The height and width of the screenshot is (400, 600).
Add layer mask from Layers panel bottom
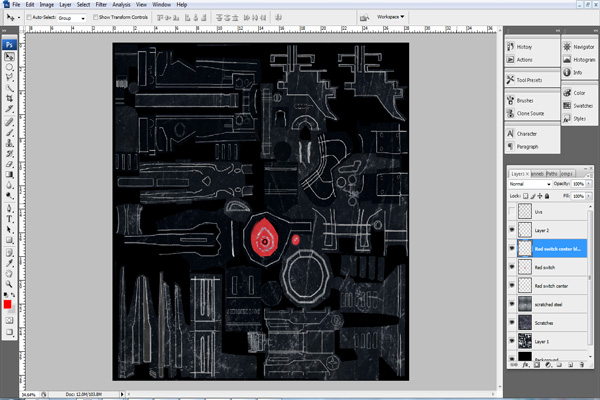pos(537,365)
